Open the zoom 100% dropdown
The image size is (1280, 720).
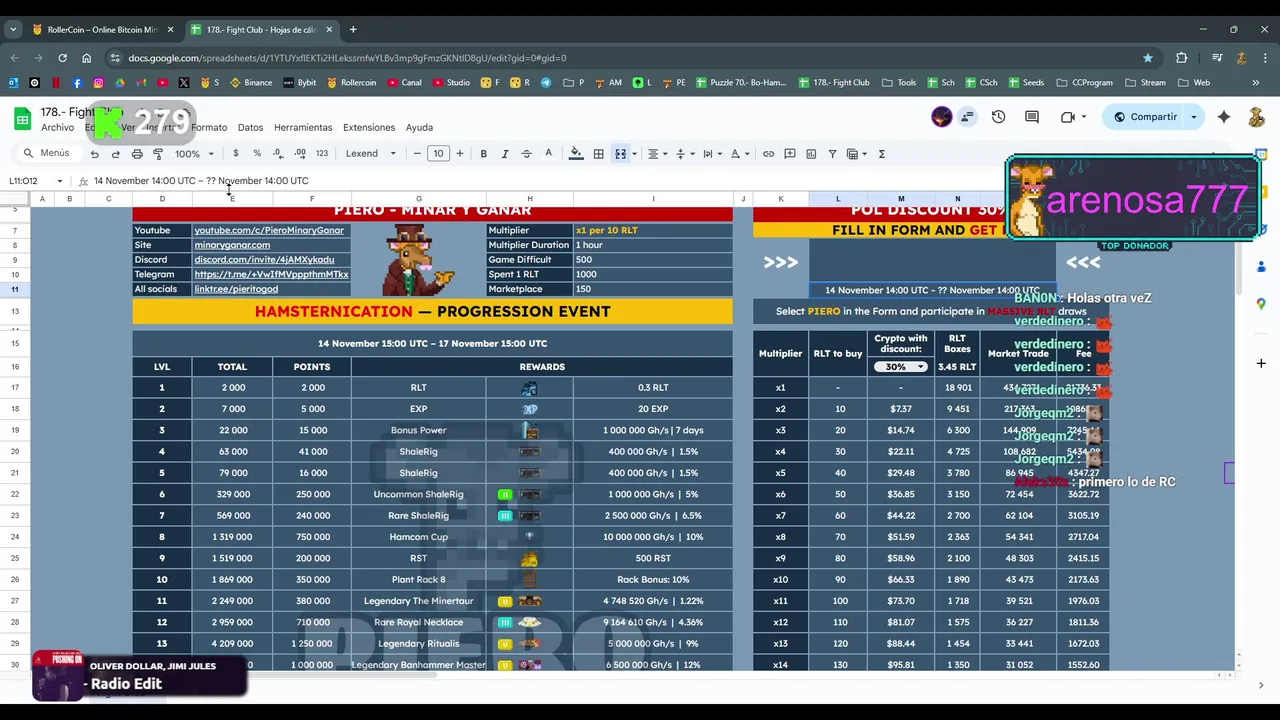pos(194,154)
